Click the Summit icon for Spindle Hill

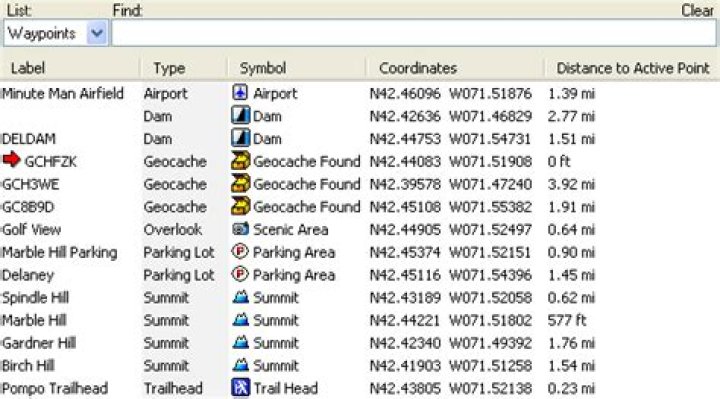pos(240,297)
